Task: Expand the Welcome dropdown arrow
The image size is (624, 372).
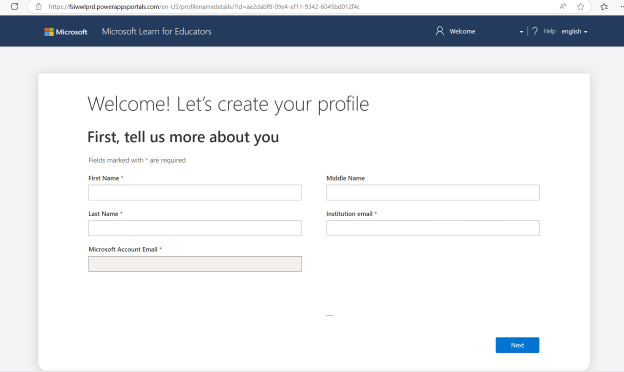Action: [521, 32]
